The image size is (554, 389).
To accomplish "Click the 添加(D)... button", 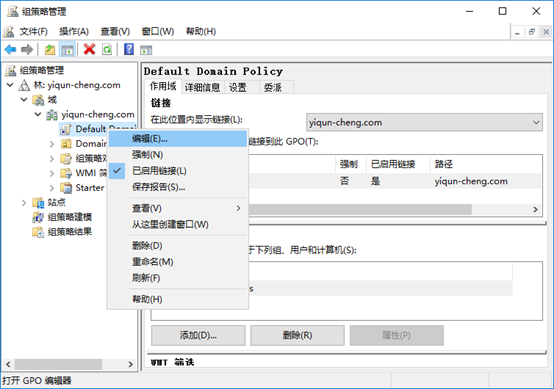I will click(x=198, y=335).
